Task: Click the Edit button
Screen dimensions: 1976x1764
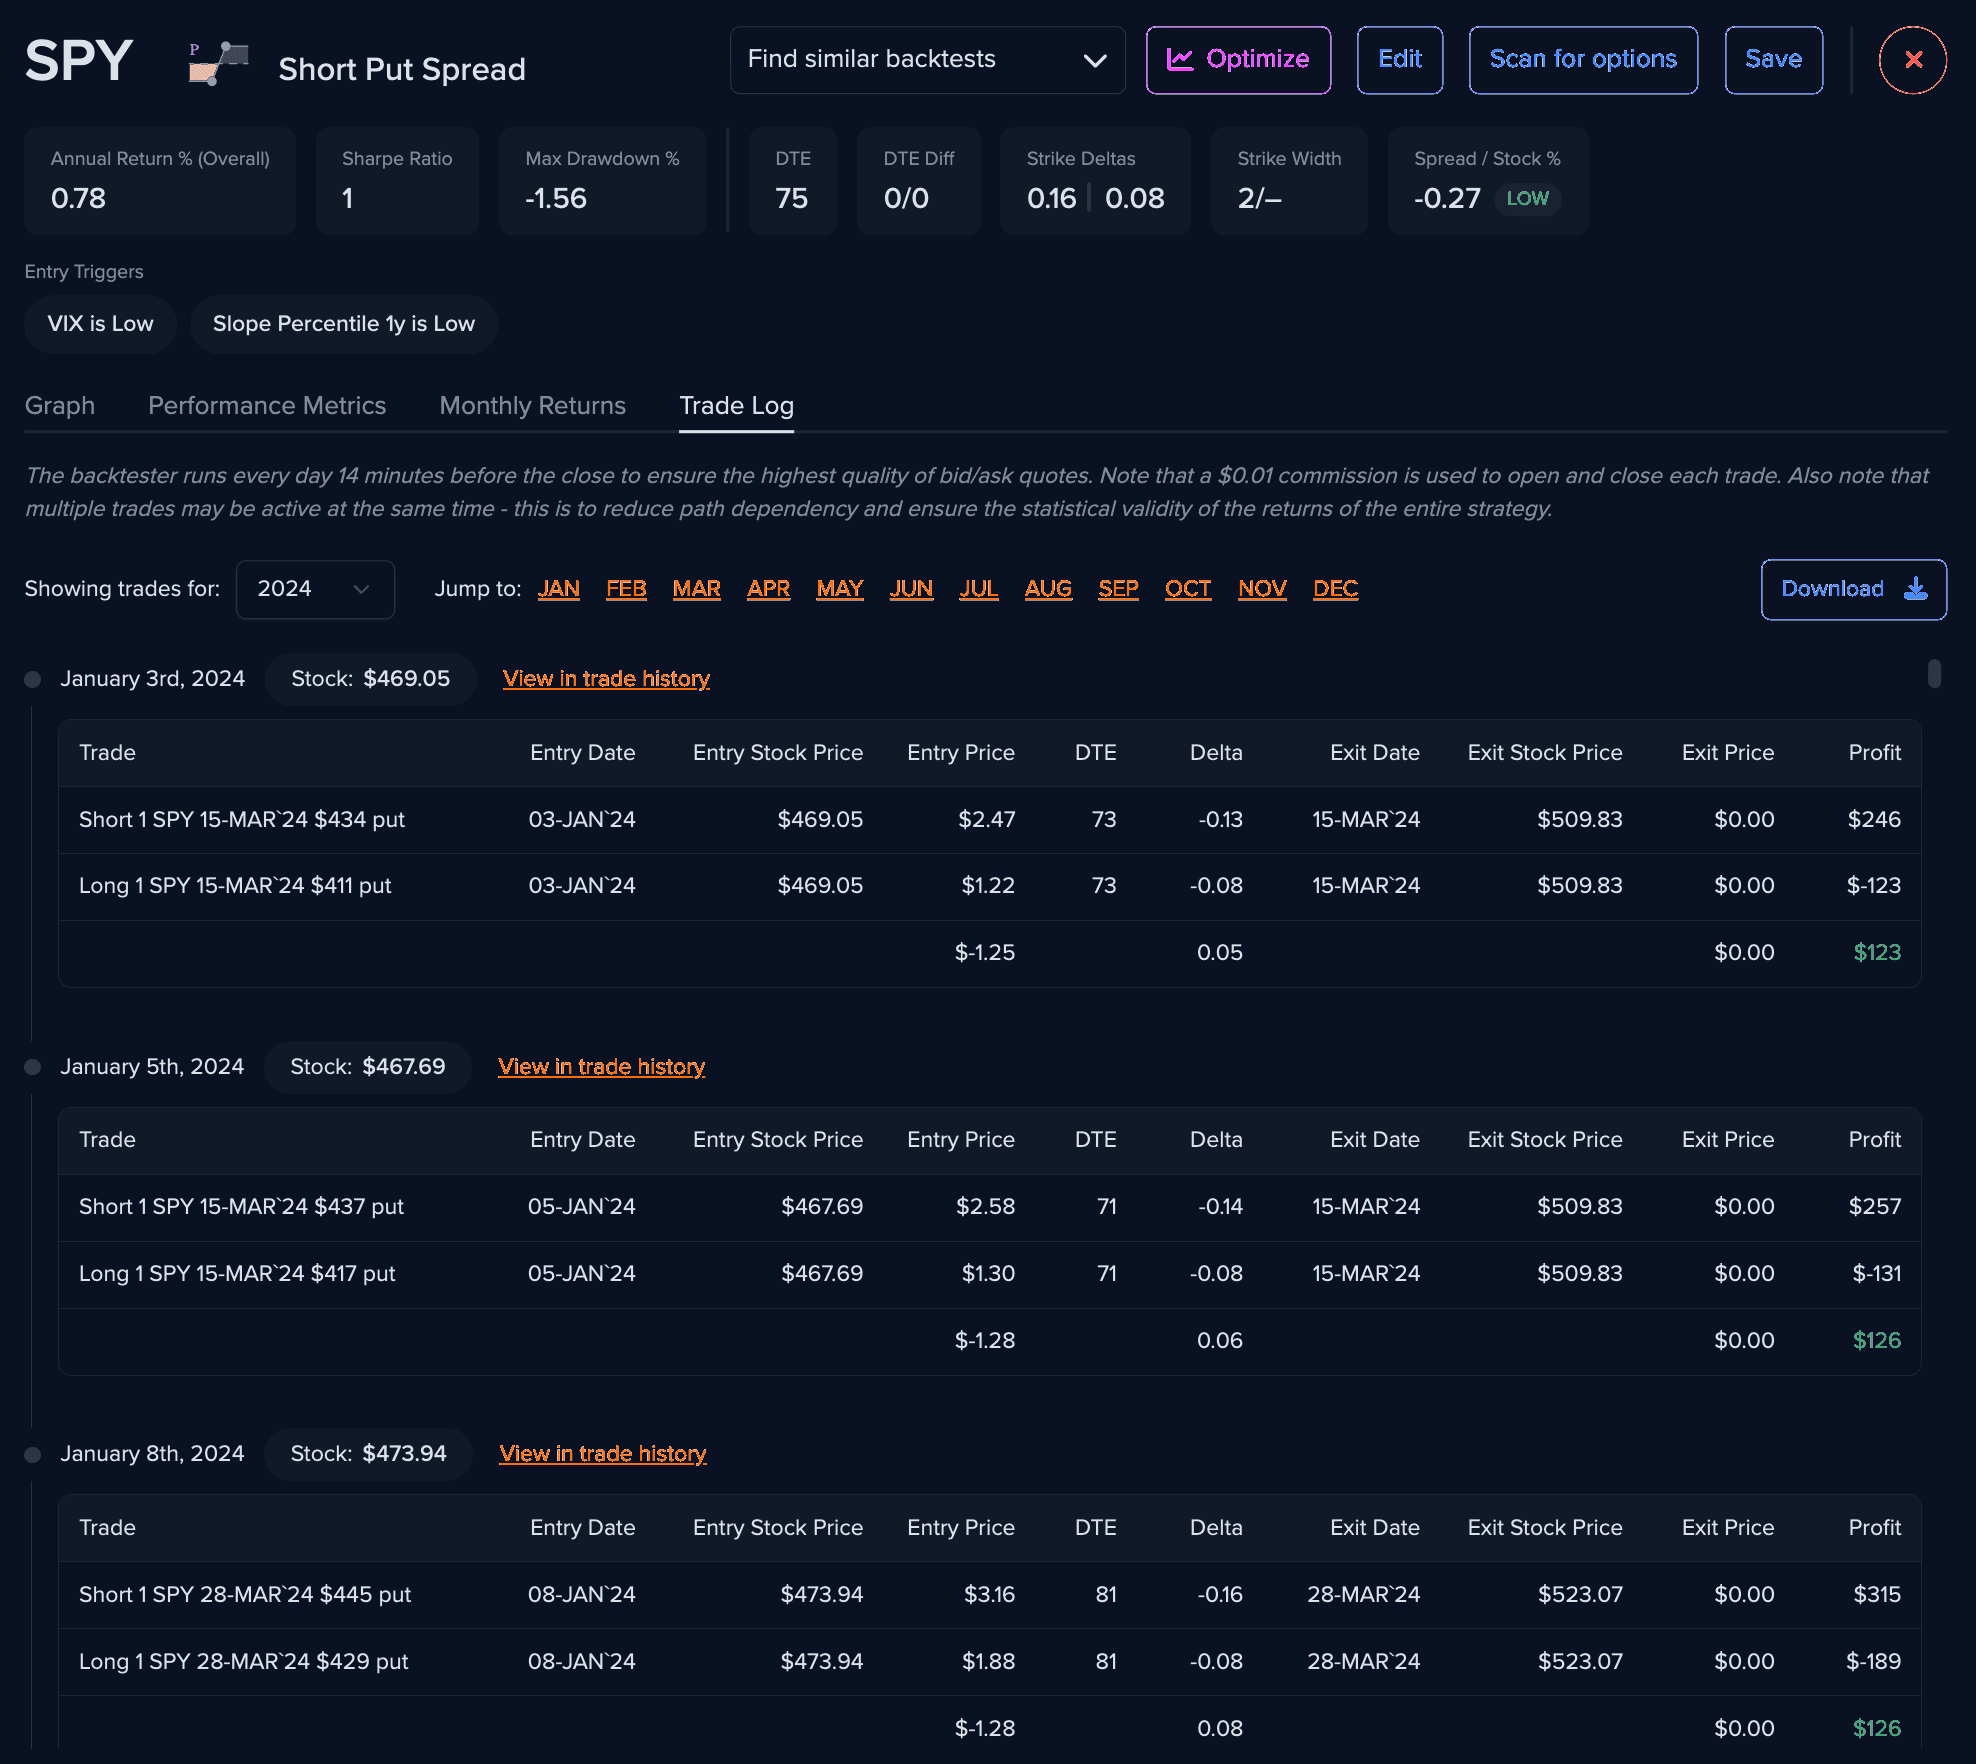Action: coord(1399,60)
